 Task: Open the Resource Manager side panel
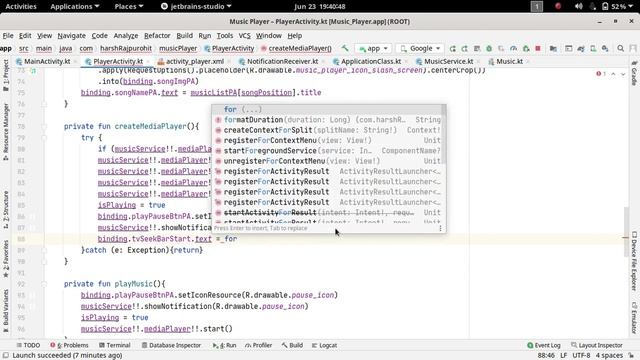[6, 132]
